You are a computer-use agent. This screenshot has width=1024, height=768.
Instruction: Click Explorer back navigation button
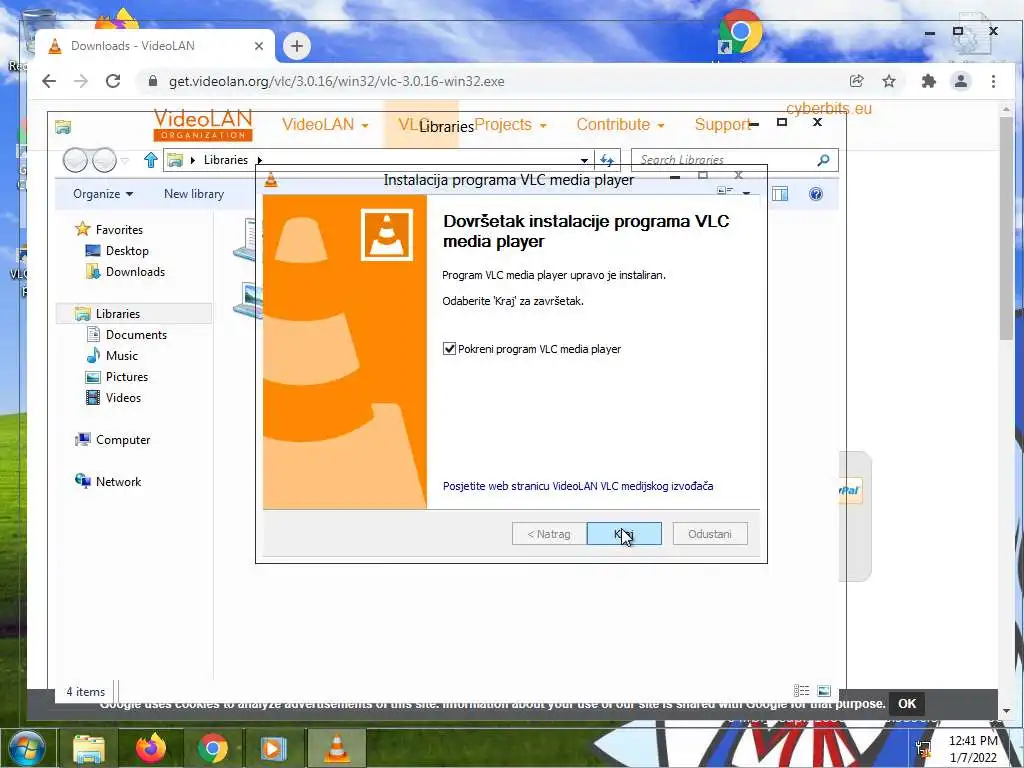[75, 160]
